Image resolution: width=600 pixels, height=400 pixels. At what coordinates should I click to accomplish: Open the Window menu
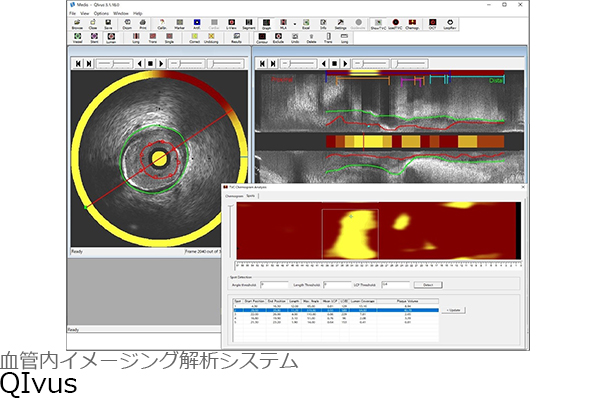coord(121,13)
